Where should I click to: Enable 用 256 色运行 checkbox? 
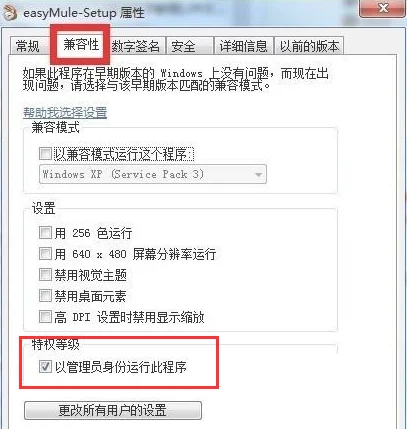click(x=45, y=232)
